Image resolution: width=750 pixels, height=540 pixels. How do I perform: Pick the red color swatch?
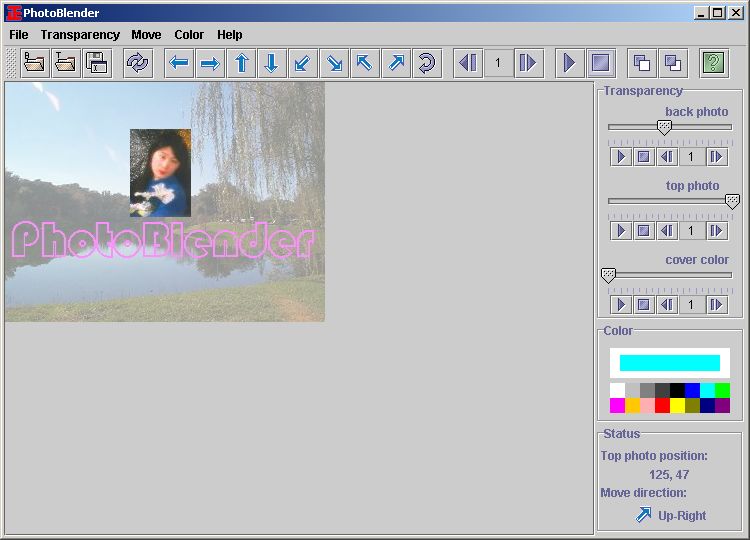[x=662, y=405]
